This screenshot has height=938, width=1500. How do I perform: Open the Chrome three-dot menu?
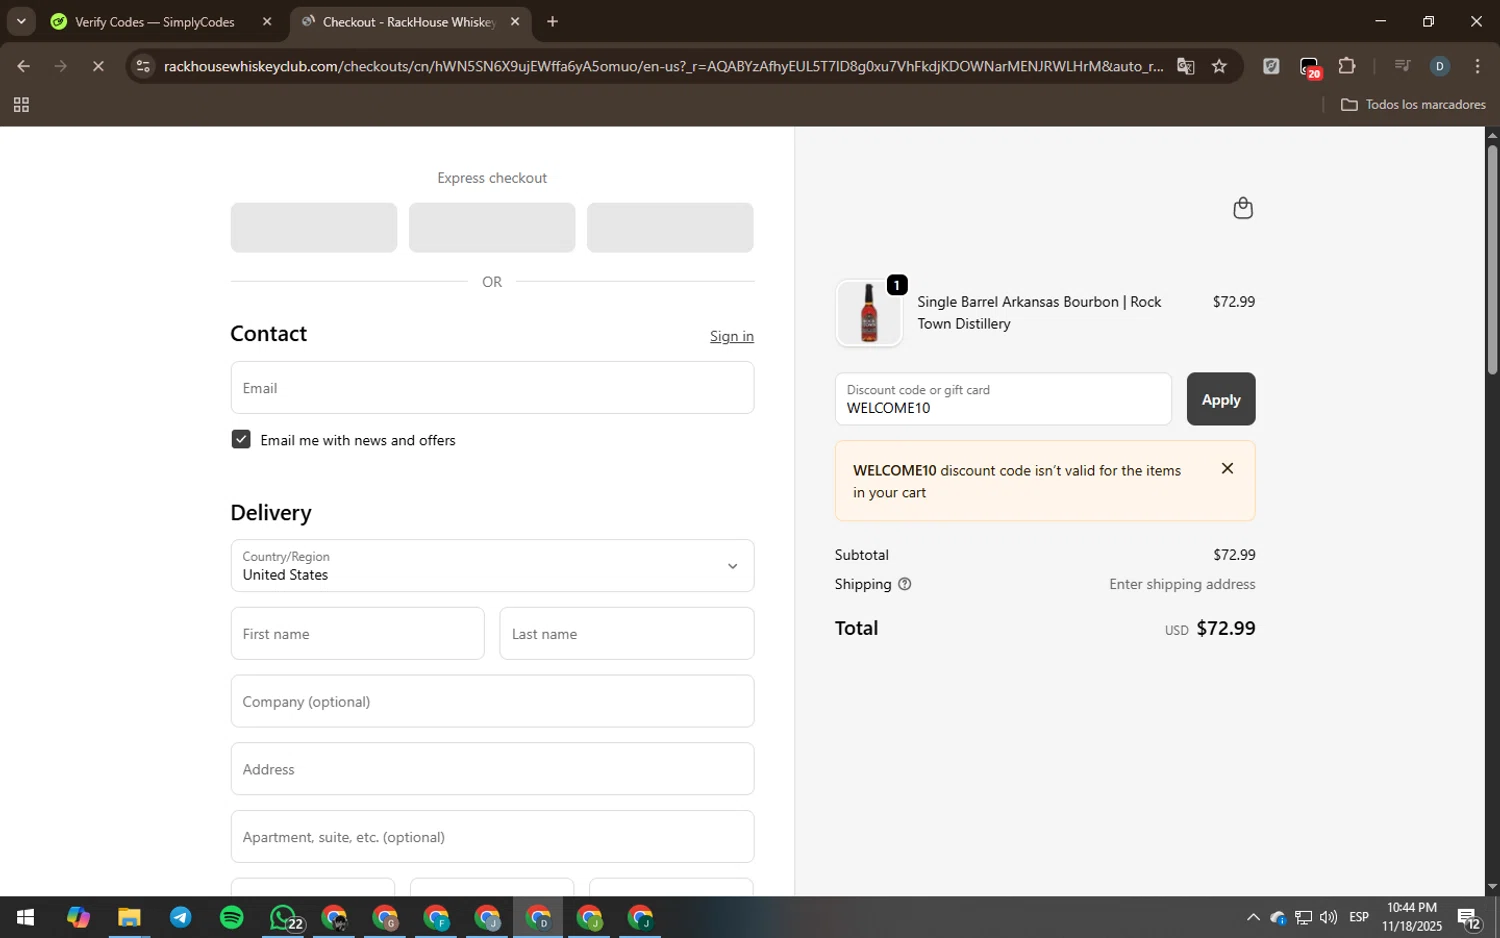(x=1478, y=66)
